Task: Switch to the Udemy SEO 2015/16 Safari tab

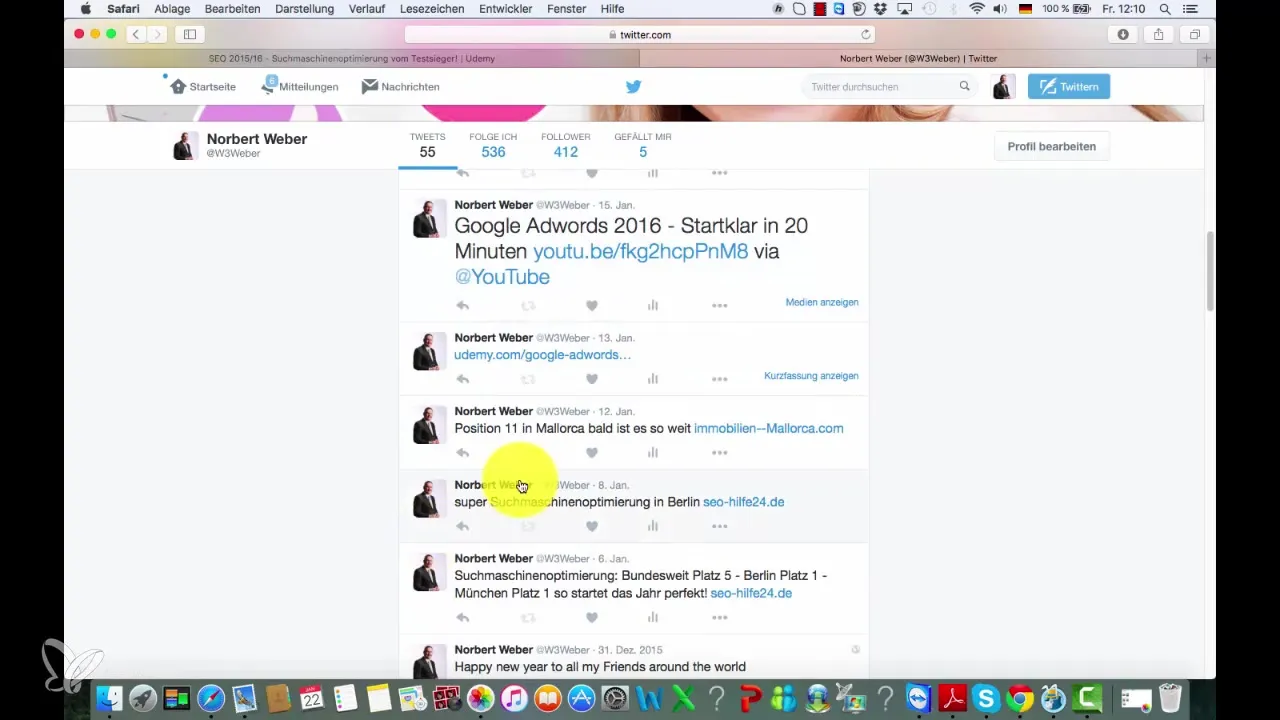Action: (x=352, y=58)
